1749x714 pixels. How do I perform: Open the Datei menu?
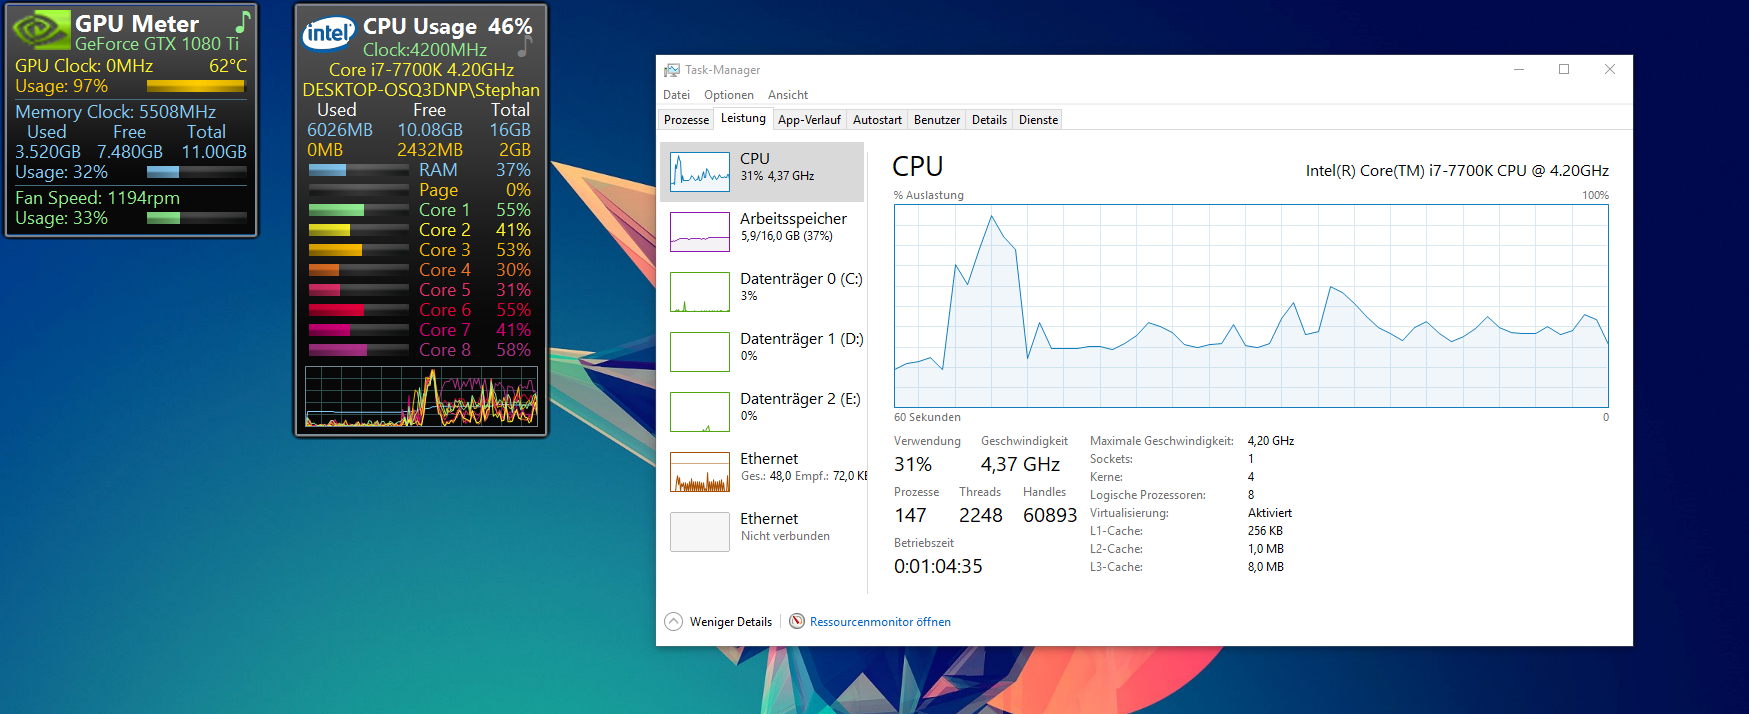(676, 95)
